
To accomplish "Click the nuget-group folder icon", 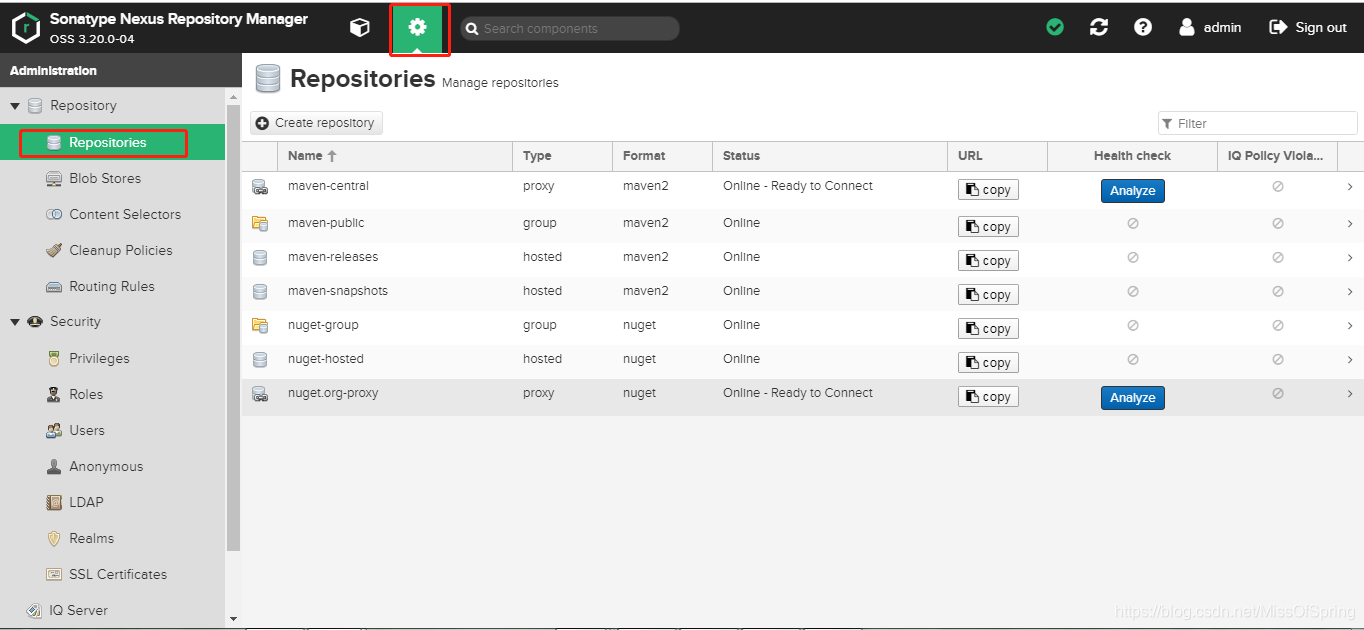I will coord(260,326).
